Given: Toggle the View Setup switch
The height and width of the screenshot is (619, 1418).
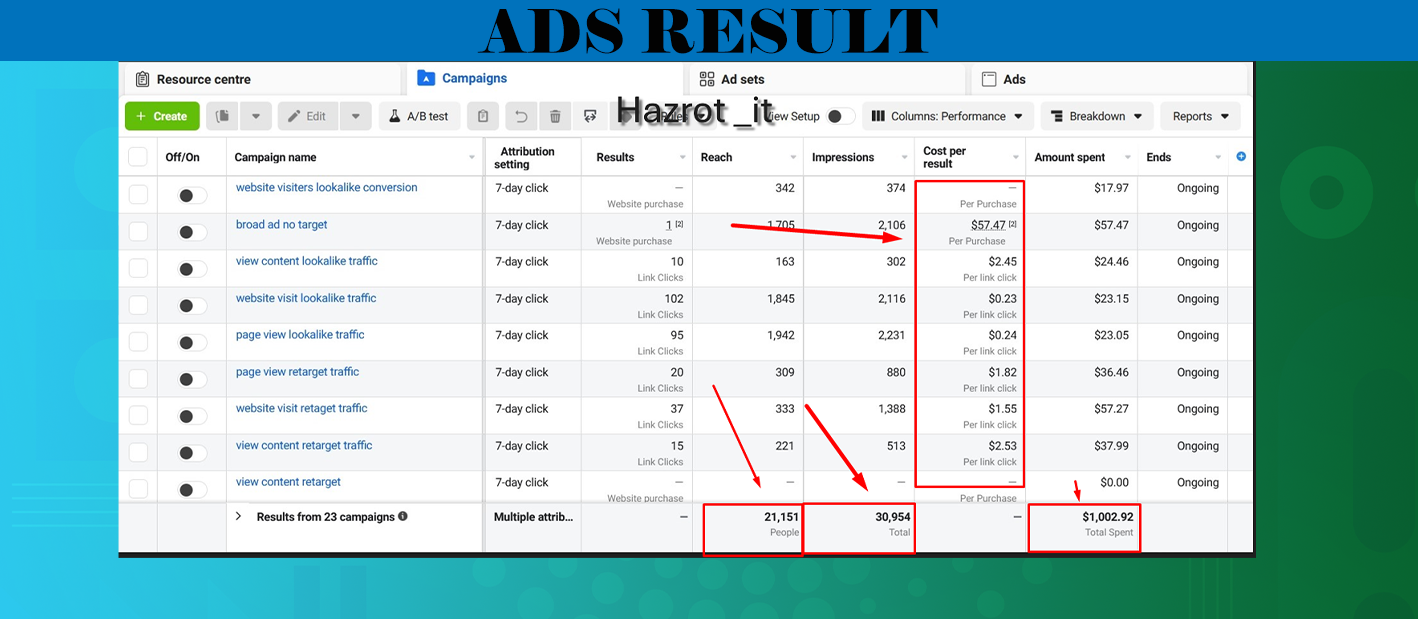Looking at the screenshot, I should tap(840, 116).
